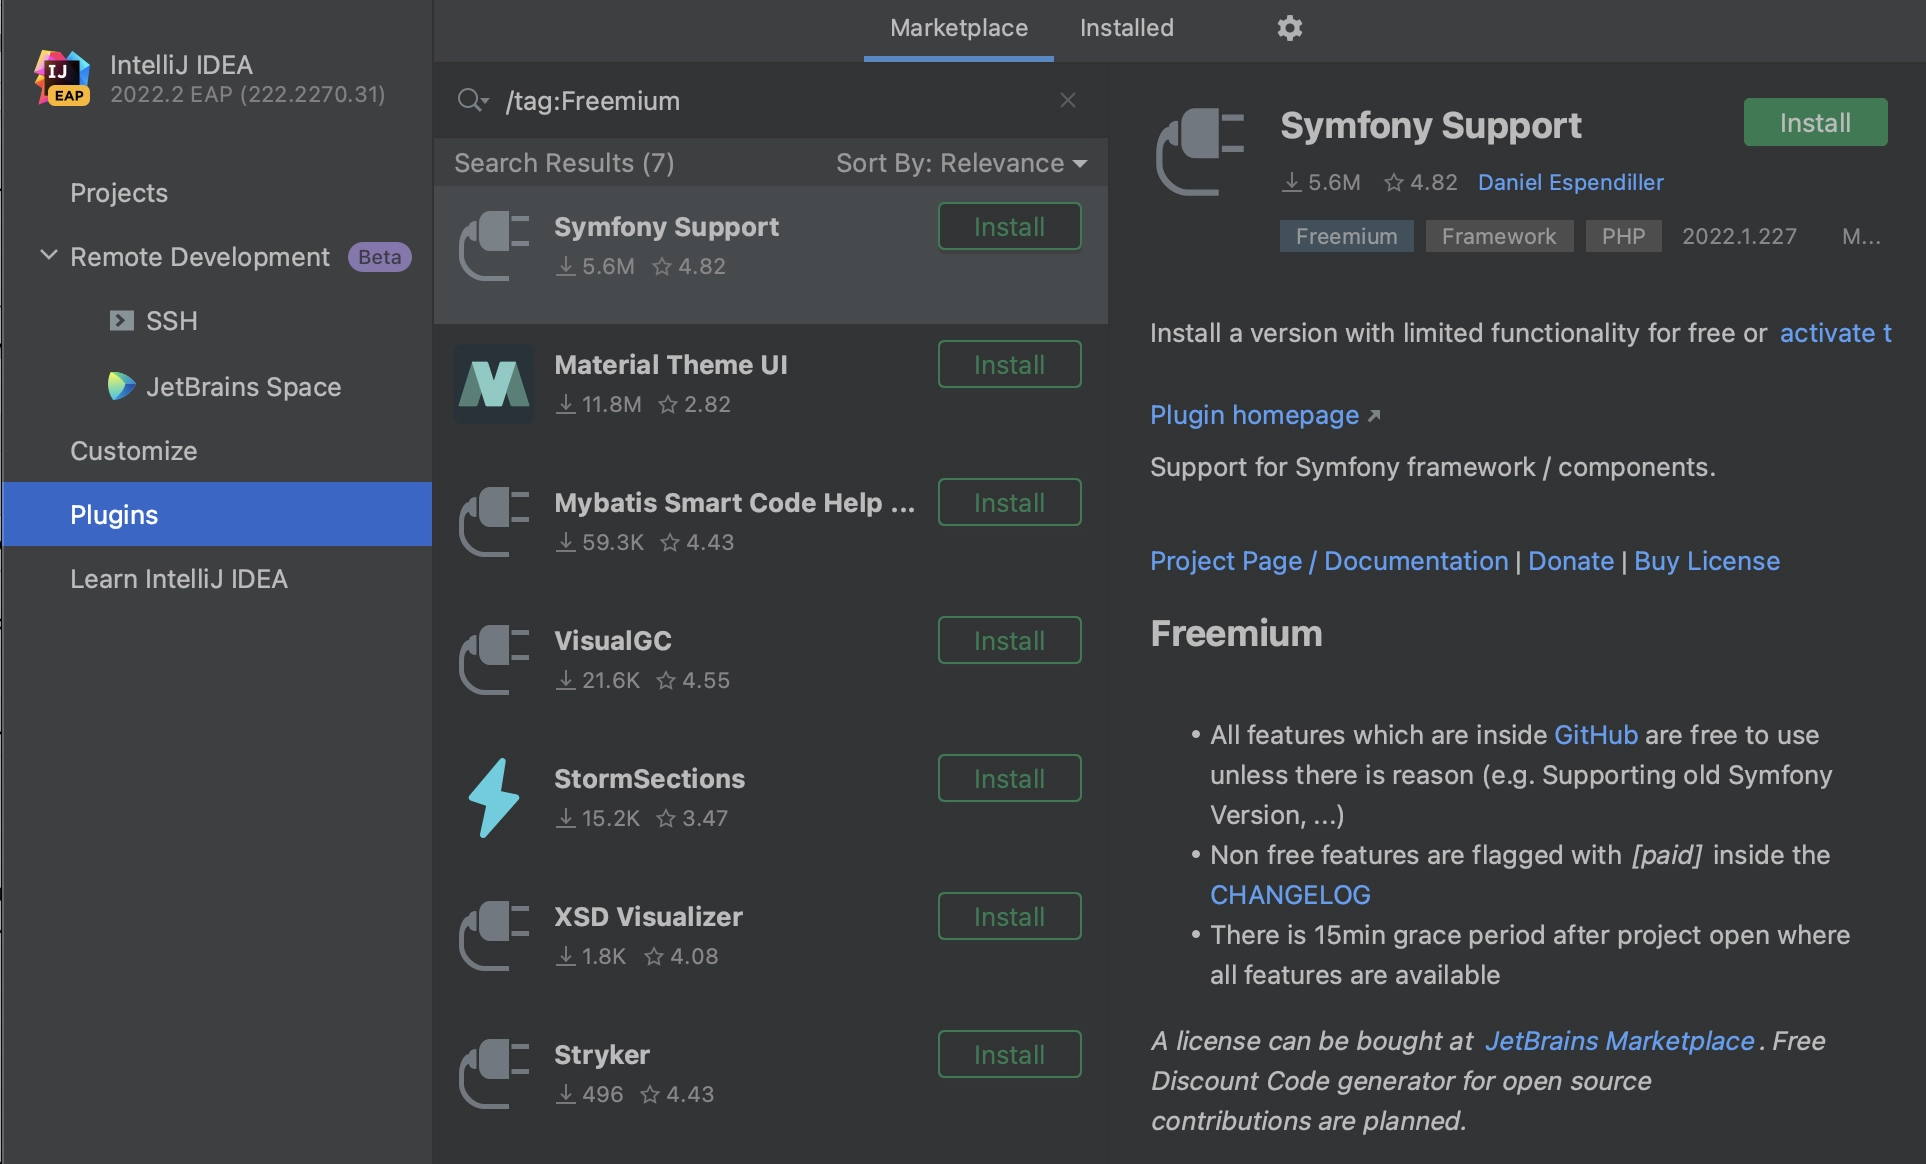Screen dimensions: 1926x1164
Task: Click the external link arrow beside Plugin homepage
Action: coord(1374,416)
